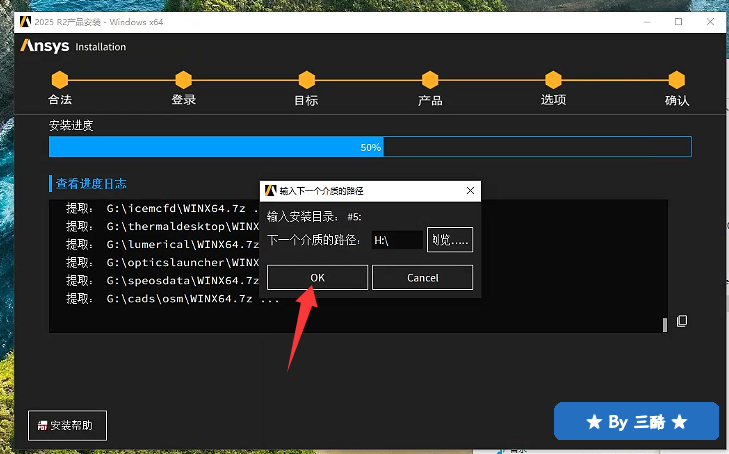The height and width of the screenshot is (454, 729).
Task: Select the 确认 step hexagon
Action: click(676, 80)
